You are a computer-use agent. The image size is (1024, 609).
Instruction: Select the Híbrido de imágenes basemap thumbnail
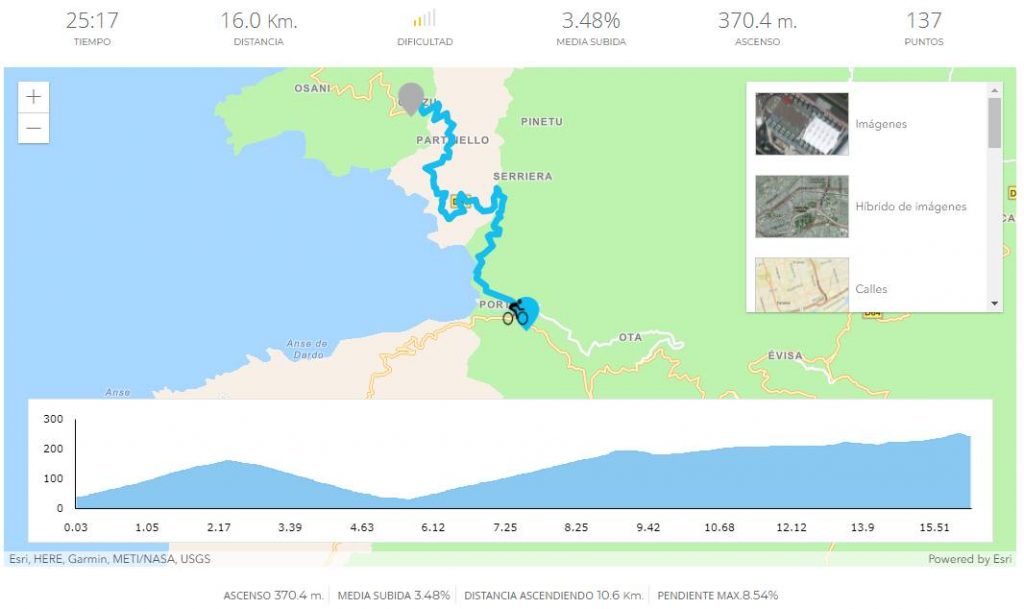802,206
